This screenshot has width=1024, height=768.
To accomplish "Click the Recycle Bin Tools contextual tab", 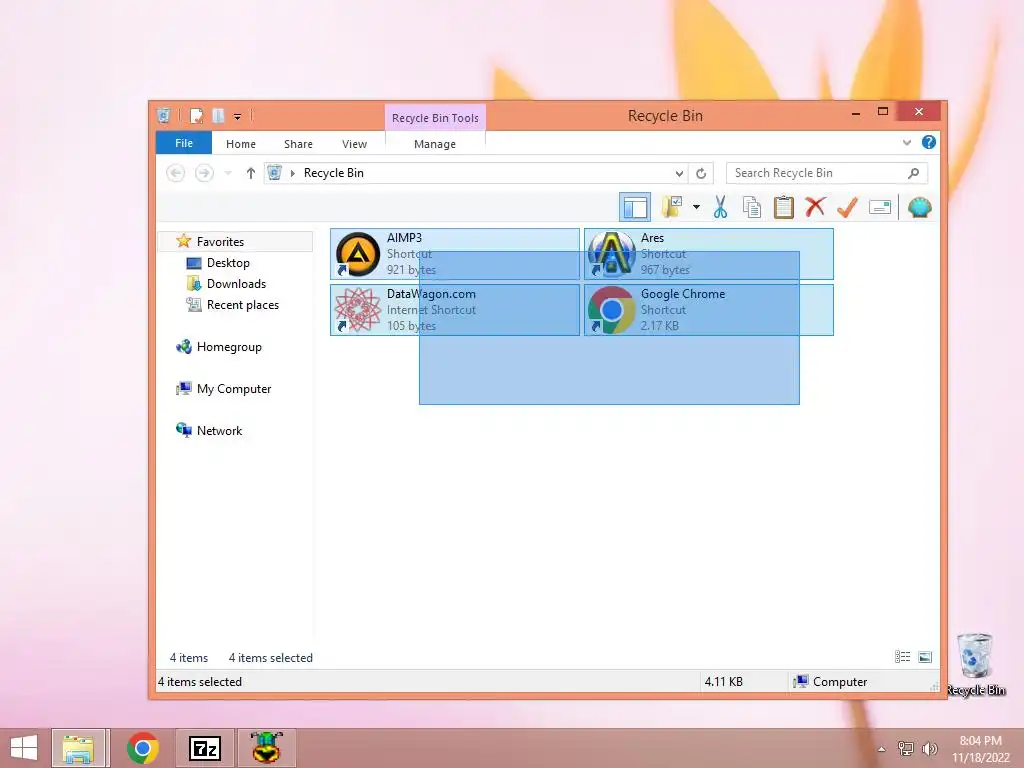I will click(x=435, y=118).
